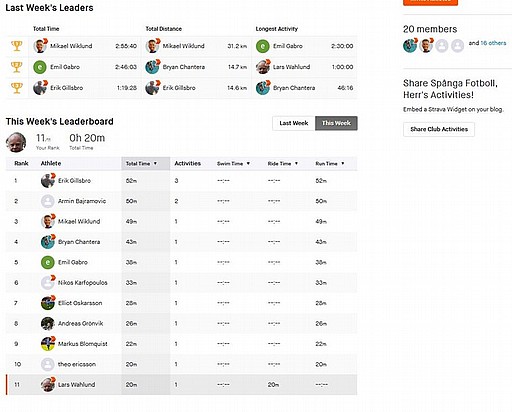The height and width of the screenshot is (412, 512).
Task: Sort leaderboard by Total Time arrow
Action: pos(155,163)
